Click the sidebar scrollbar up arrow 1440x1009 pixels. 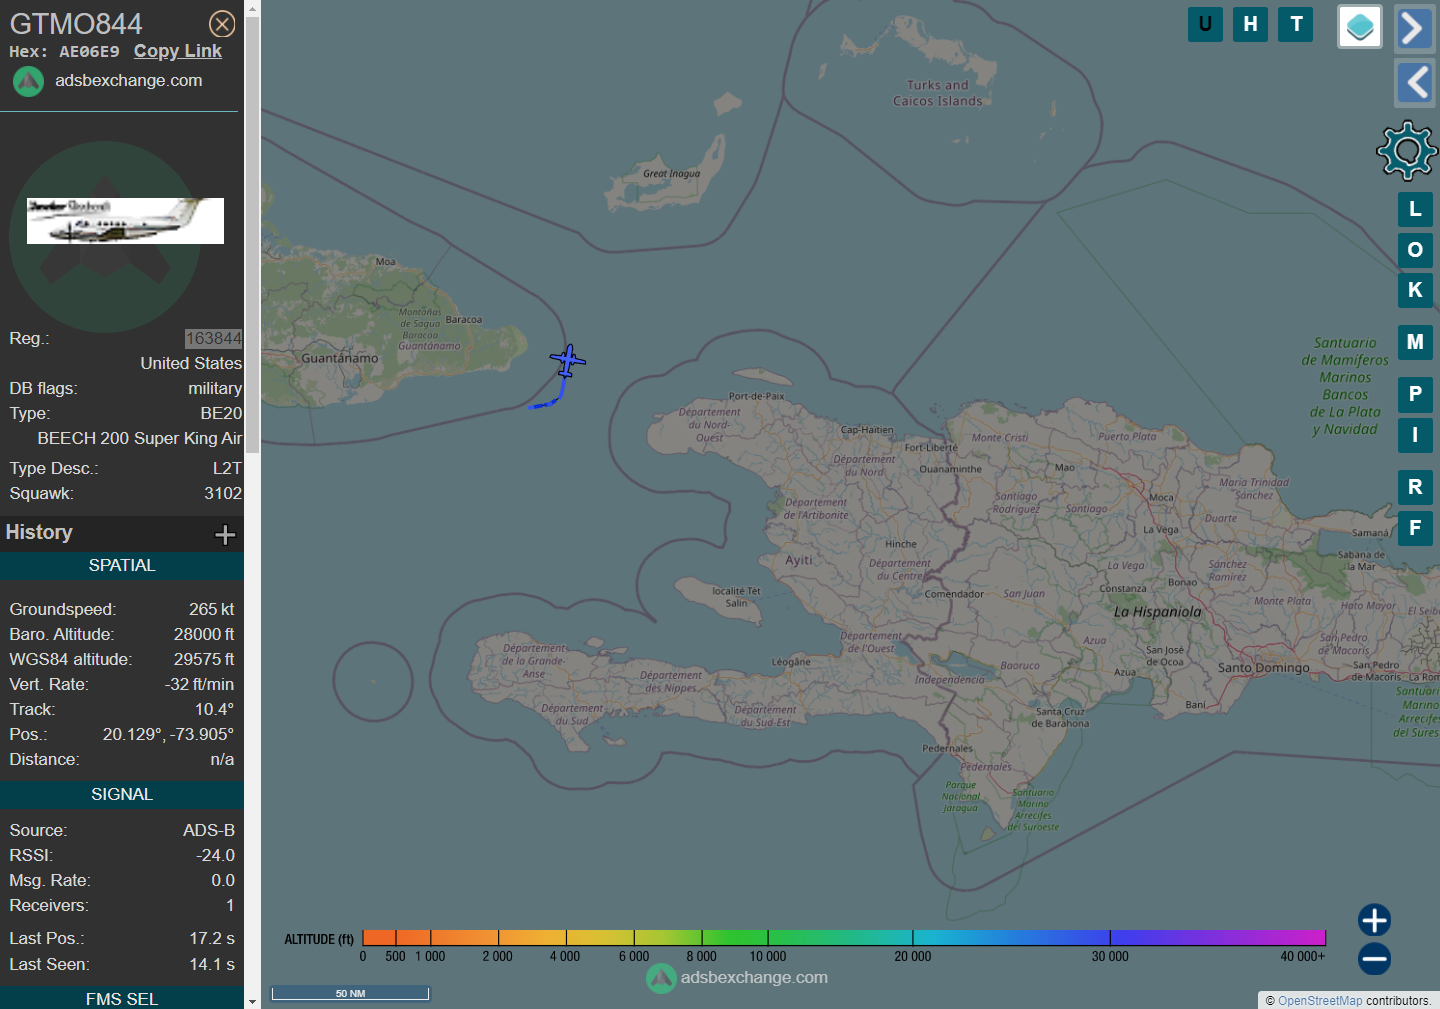coord(252,8)
